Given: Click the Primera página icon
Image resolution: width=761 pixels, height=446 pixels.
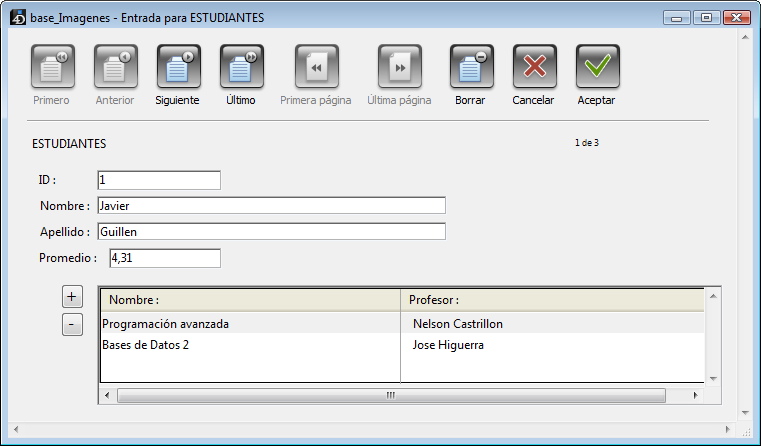Looking at the screenshot, I should [316, 68].
